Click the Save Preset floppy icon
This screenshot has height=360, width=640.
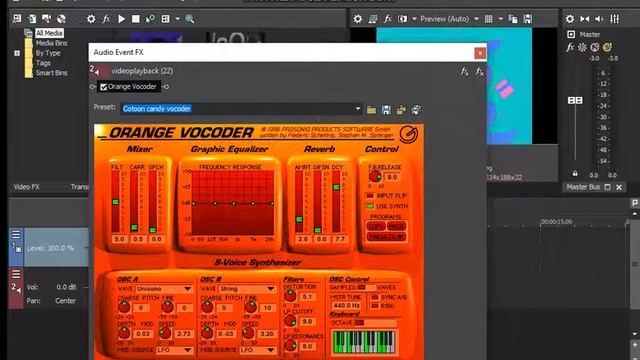point(386,110)
